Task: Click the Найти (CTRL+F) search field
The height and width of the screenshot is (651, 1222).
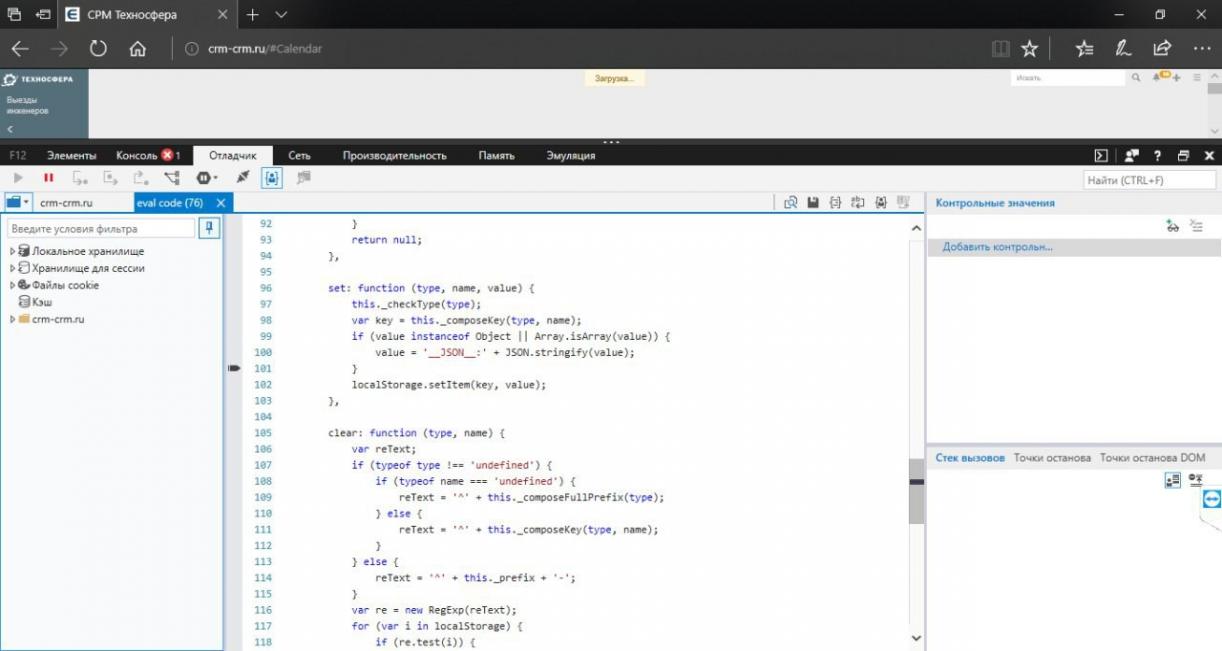Action: point(1149,181)
